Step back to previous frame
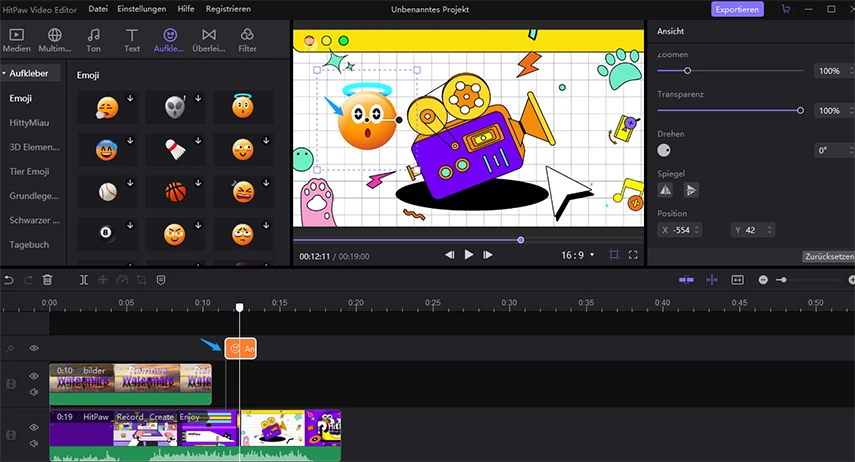The height and width of the screenshot is (462, 855). tap(449, 255)
